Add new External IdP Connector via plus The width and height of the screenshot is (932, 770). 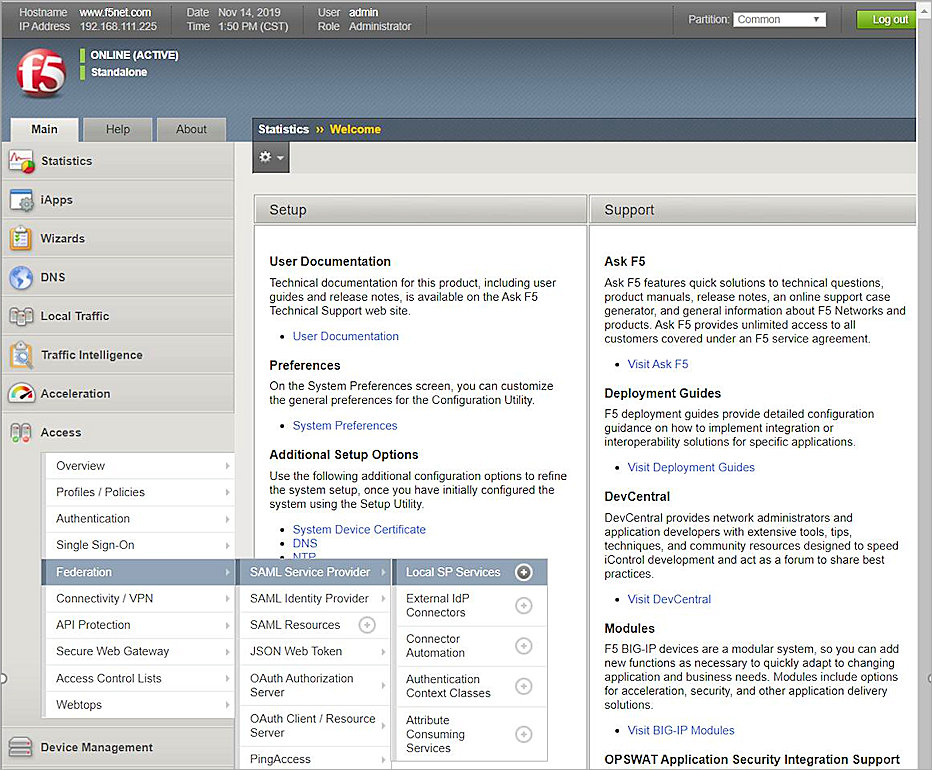pyautogui.click(x=523, y=606)
